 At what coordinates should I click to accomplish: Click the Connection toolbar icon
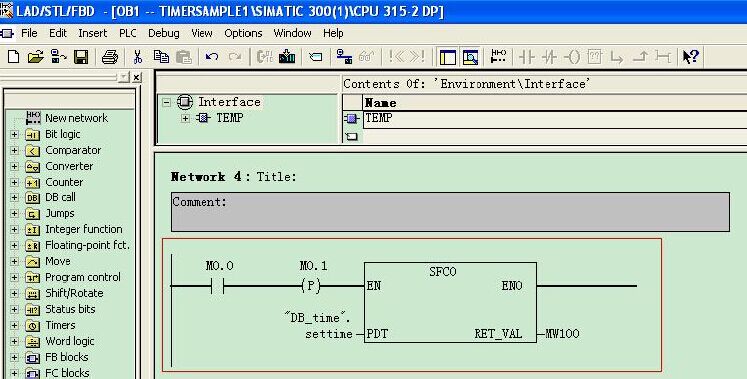point(663,58)
